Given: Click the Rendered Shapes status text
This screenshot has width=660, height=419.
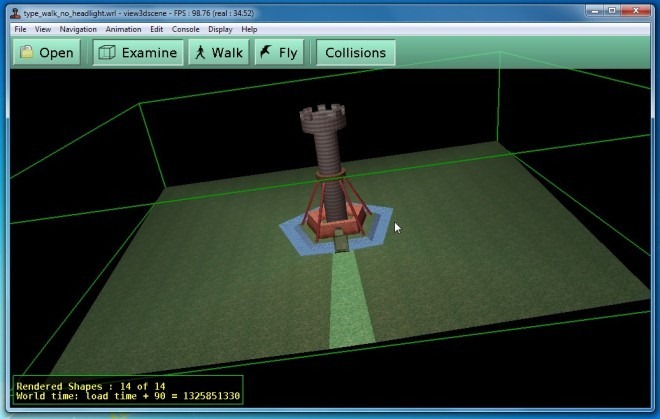Looking at the screenshot, I should 90,386.
